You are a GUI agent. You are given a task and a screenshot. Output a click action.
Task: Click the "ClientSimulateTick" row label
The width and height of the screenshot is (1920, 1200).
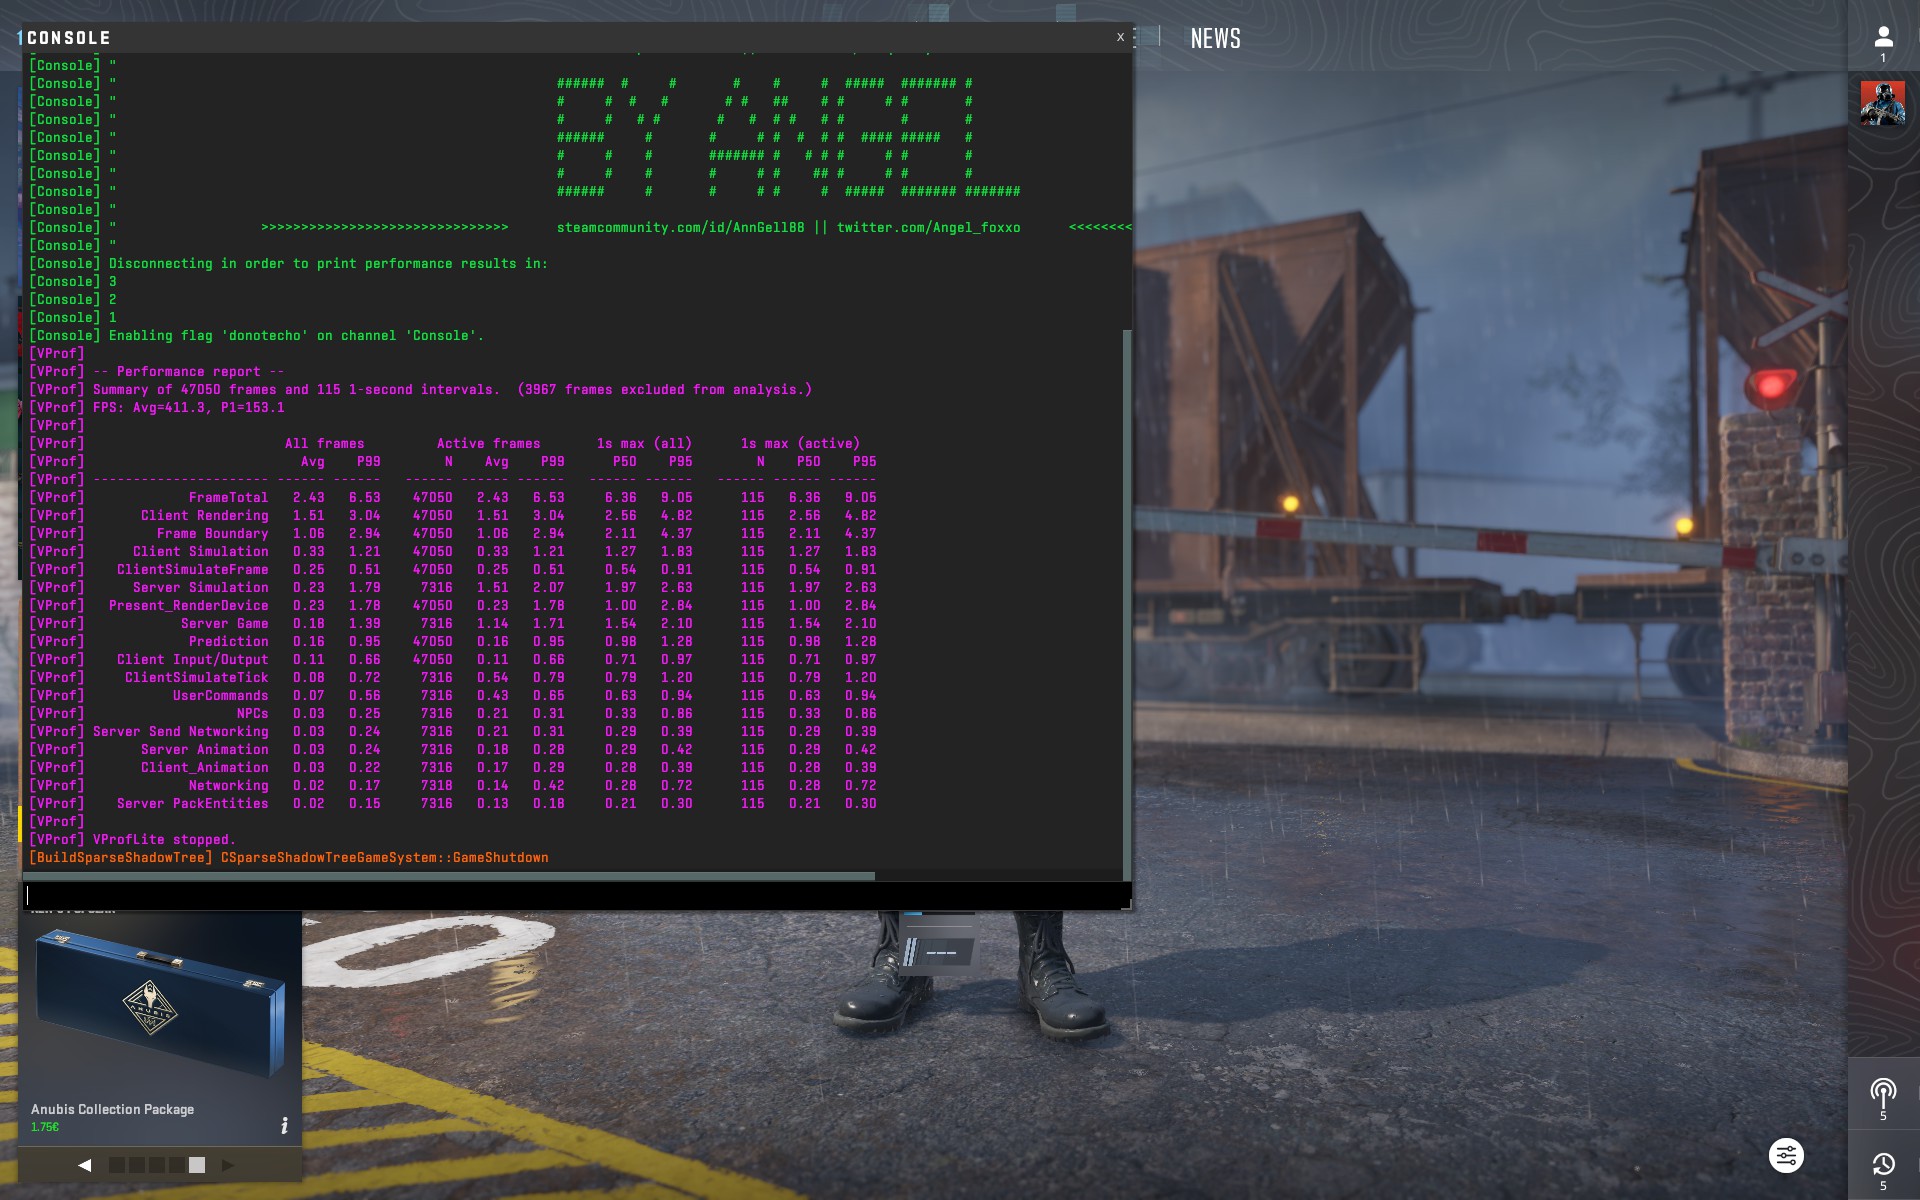pos(197,678)
